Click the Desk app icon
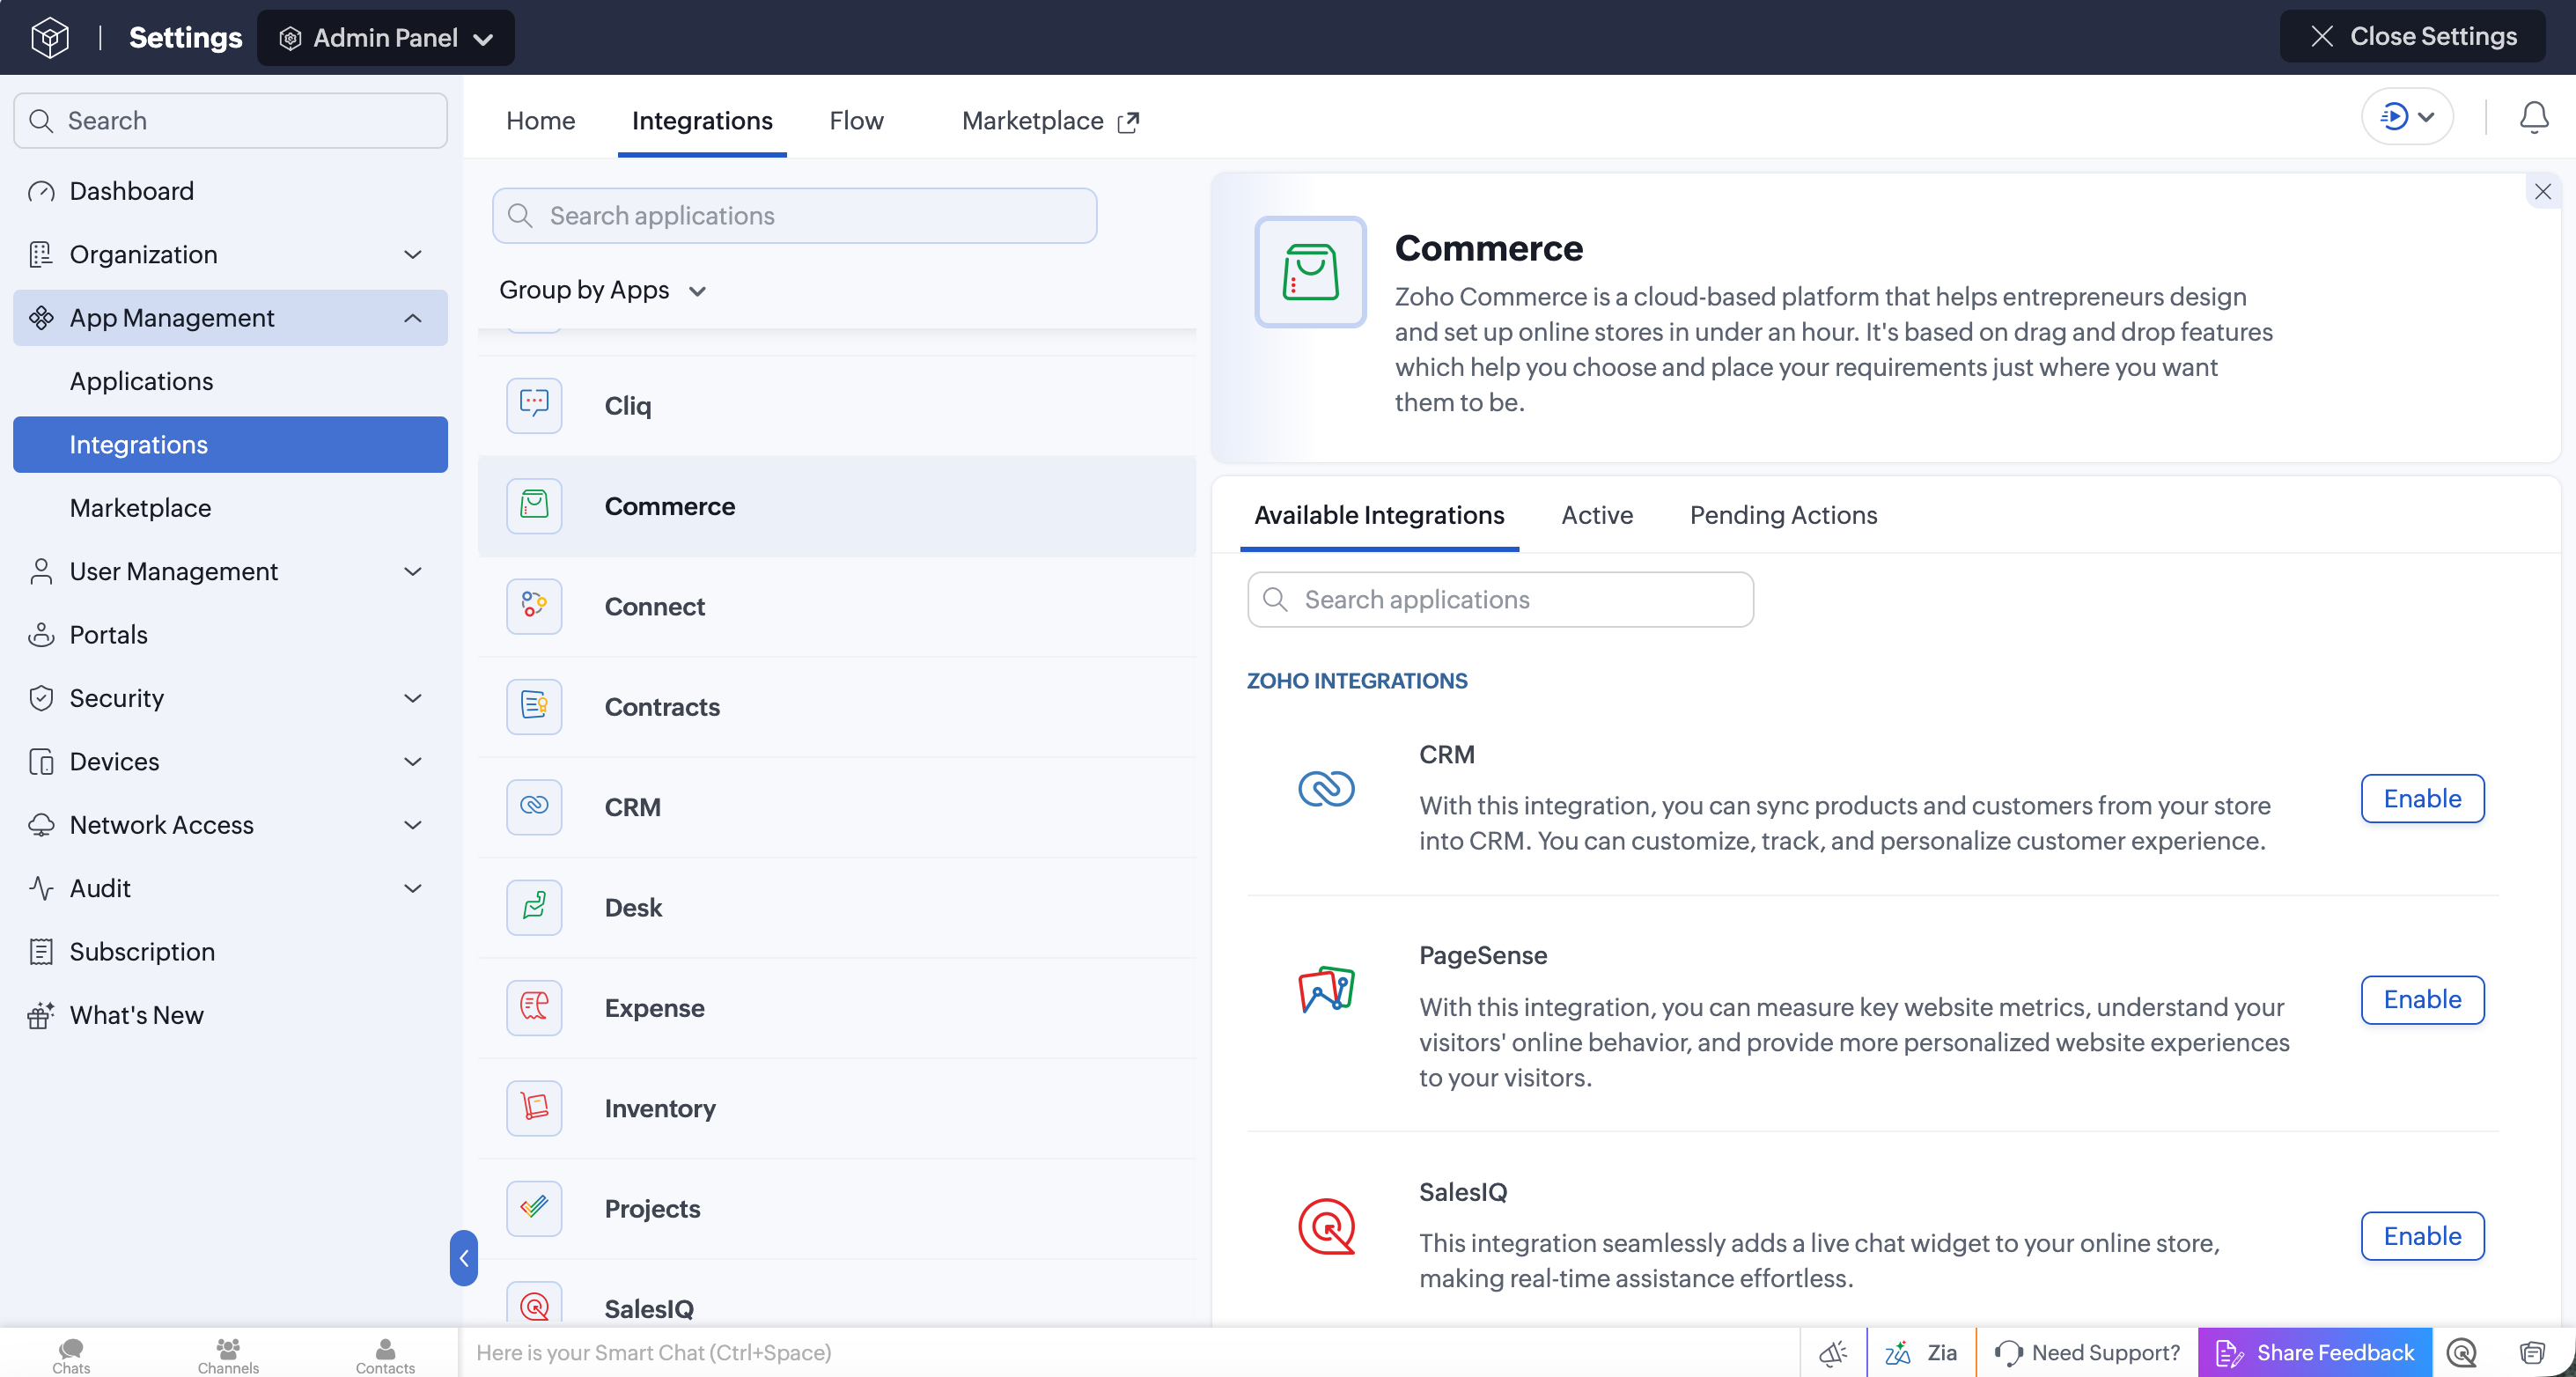2576x1377 pixels. tap(534, 907)
